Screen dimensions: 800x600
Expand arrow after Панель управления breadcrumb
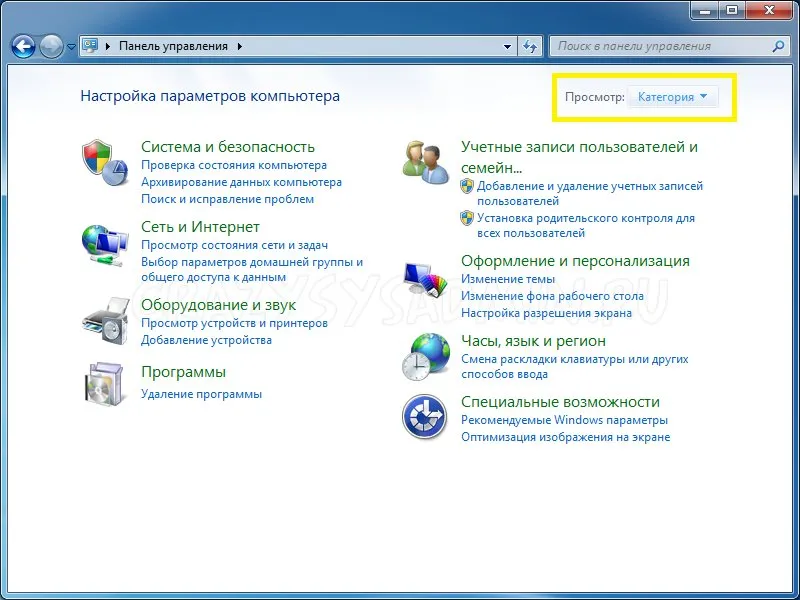point(239,46)
